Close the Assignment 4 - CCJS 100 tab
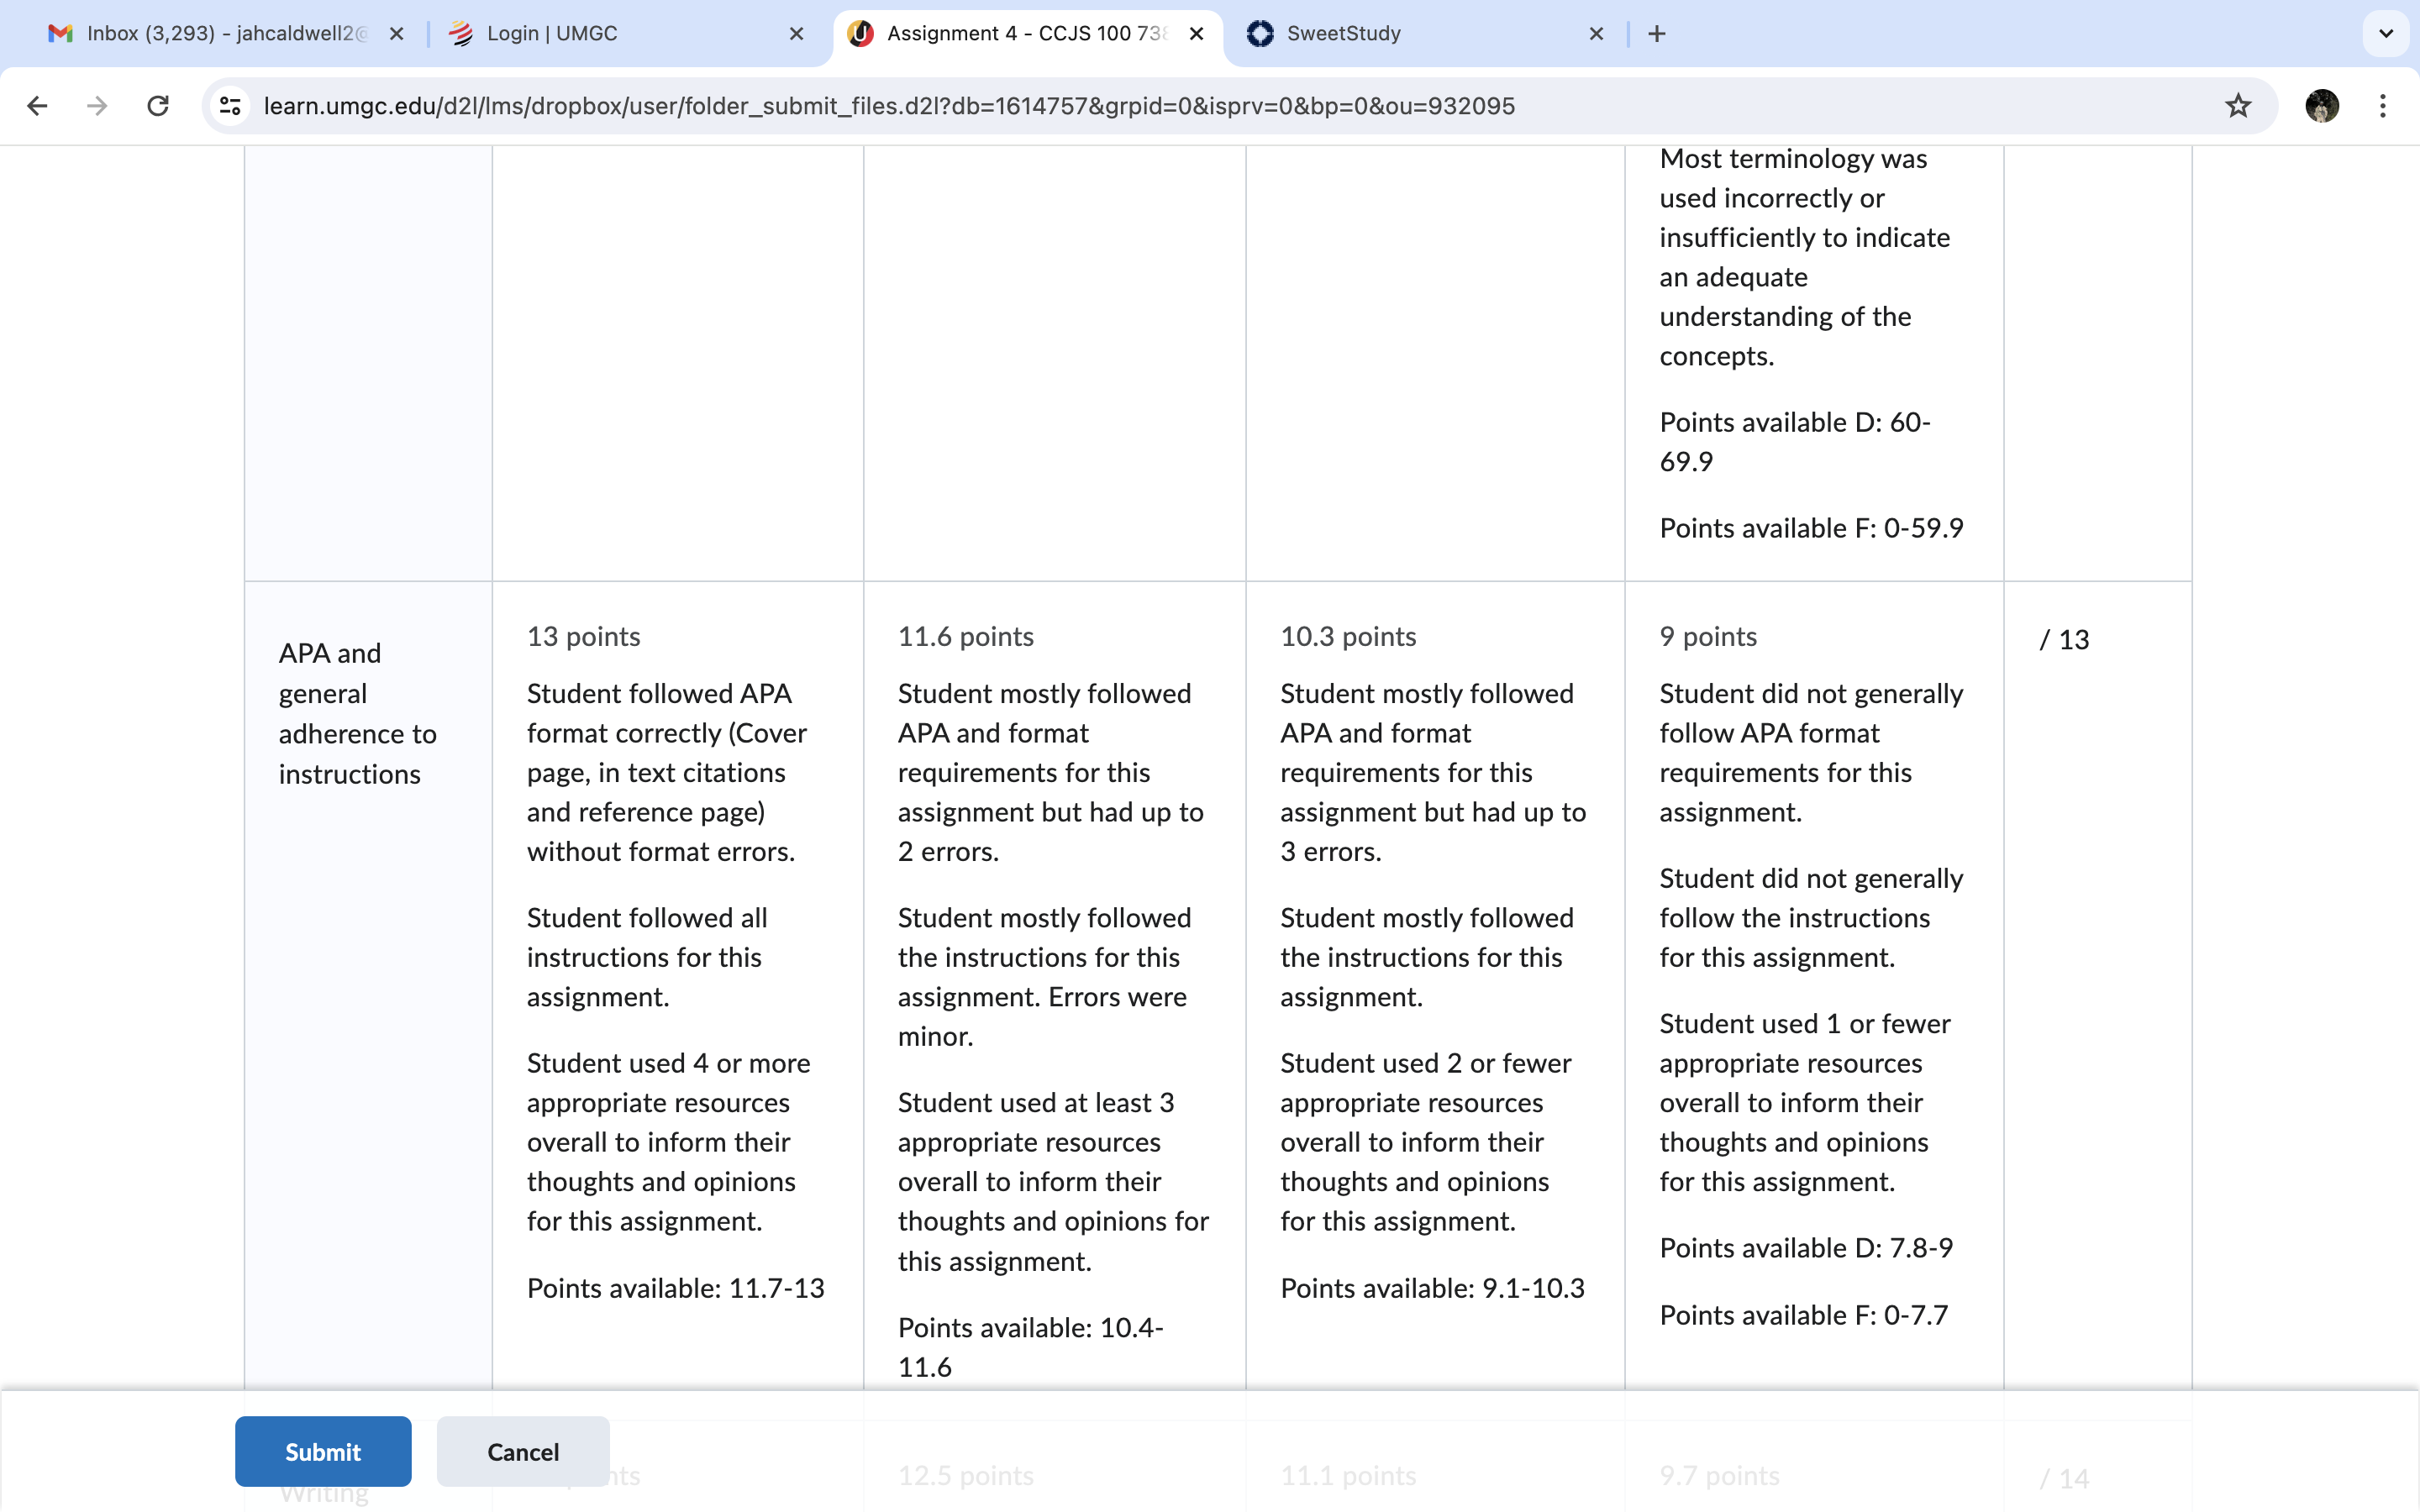This screenshot has width=2420, height=1512. 1196,34
